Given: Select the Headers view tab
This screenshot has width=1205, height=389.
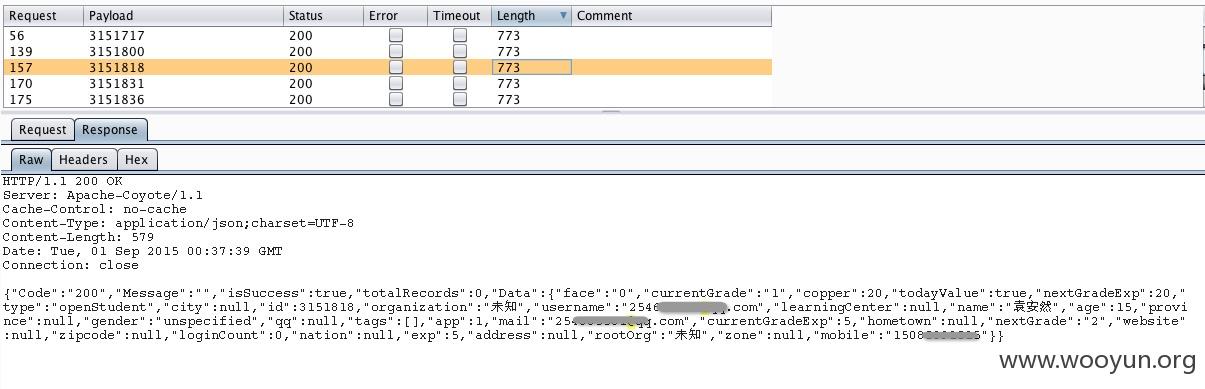Looking at the screenshot, I should click(83, 160).
